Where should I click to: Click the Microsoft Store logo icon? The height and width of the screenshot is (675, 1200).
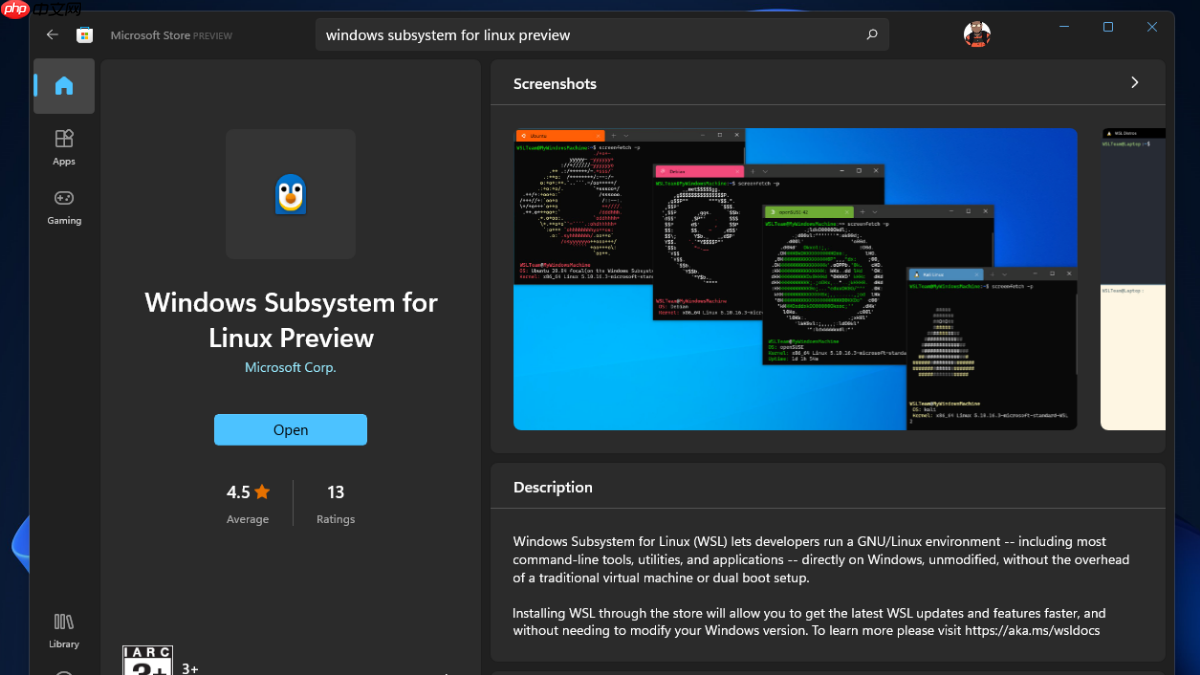(x=85, y=35)
